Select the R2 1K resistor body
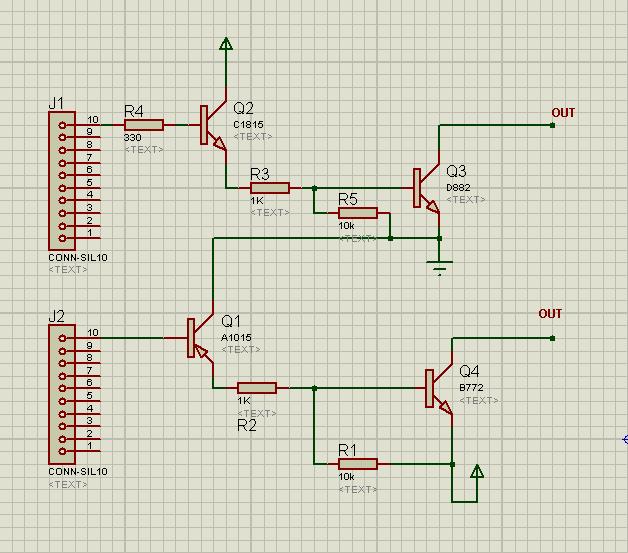The width and height of the screenshot is (628, 553). [257, 388]
